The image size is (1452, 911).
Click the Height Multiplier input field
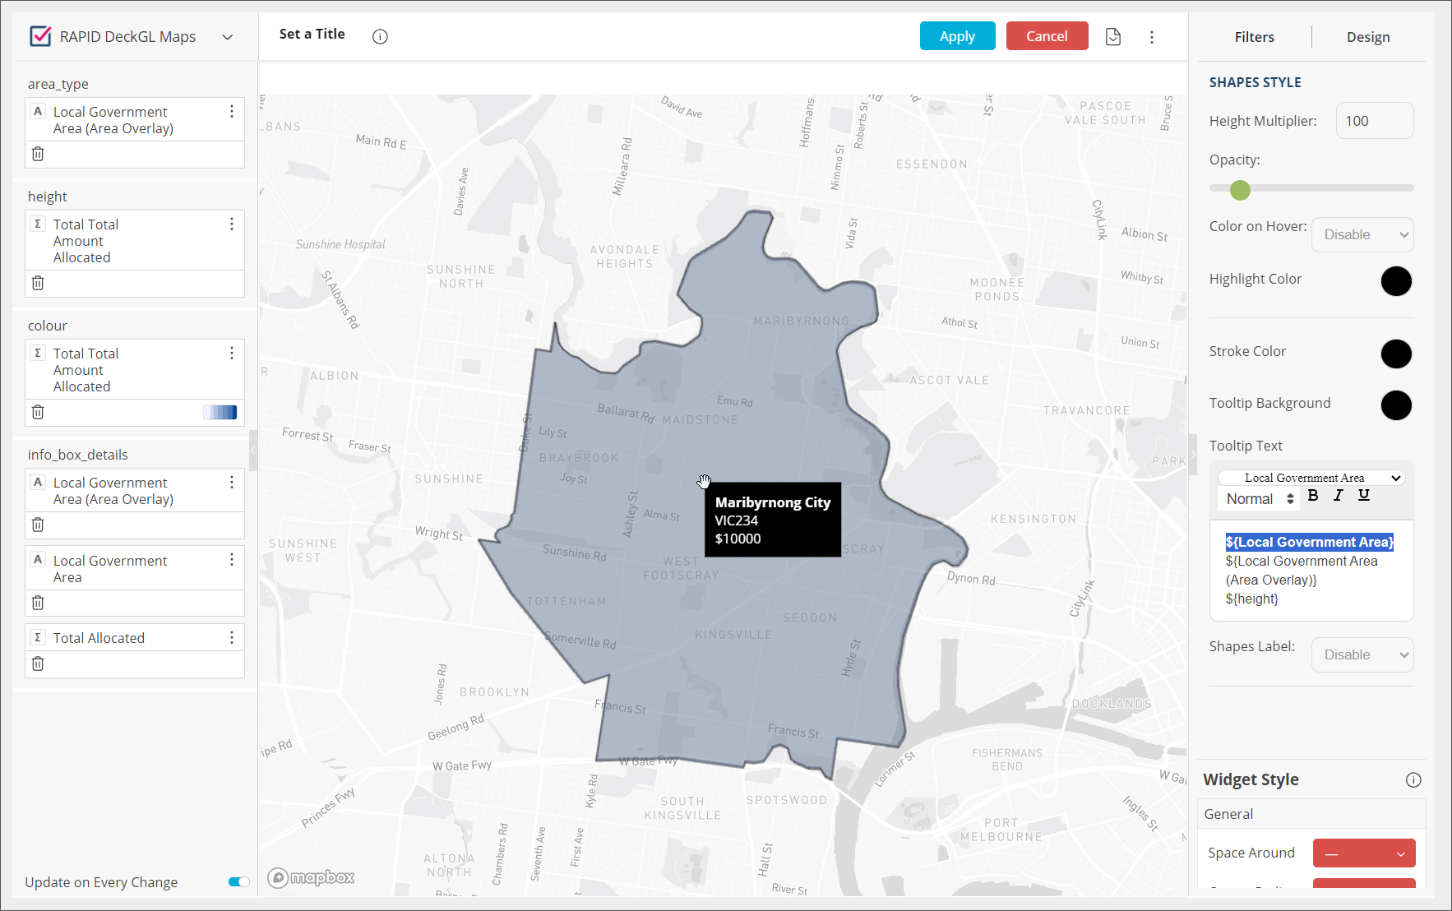click(1375, 121)
